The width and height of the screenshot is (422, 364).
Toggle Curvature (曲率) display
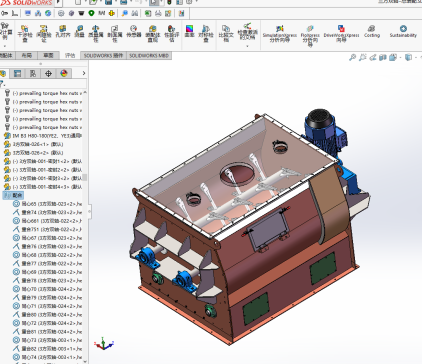189,31
